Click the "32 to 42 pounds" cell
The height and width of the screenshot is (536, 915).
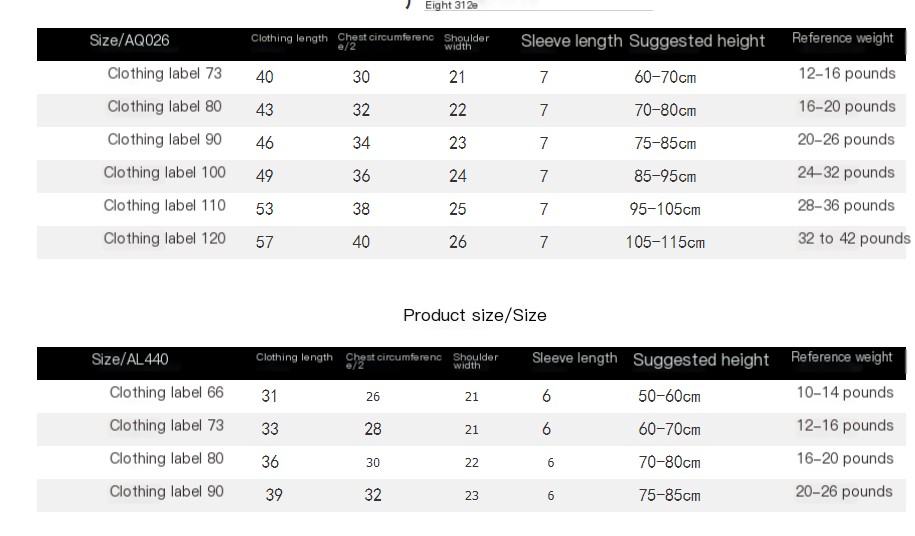click(853, 239)
